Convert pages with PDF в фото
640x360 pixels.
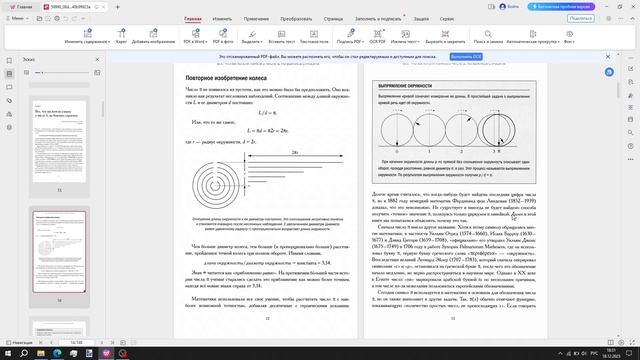pos(223,36)
